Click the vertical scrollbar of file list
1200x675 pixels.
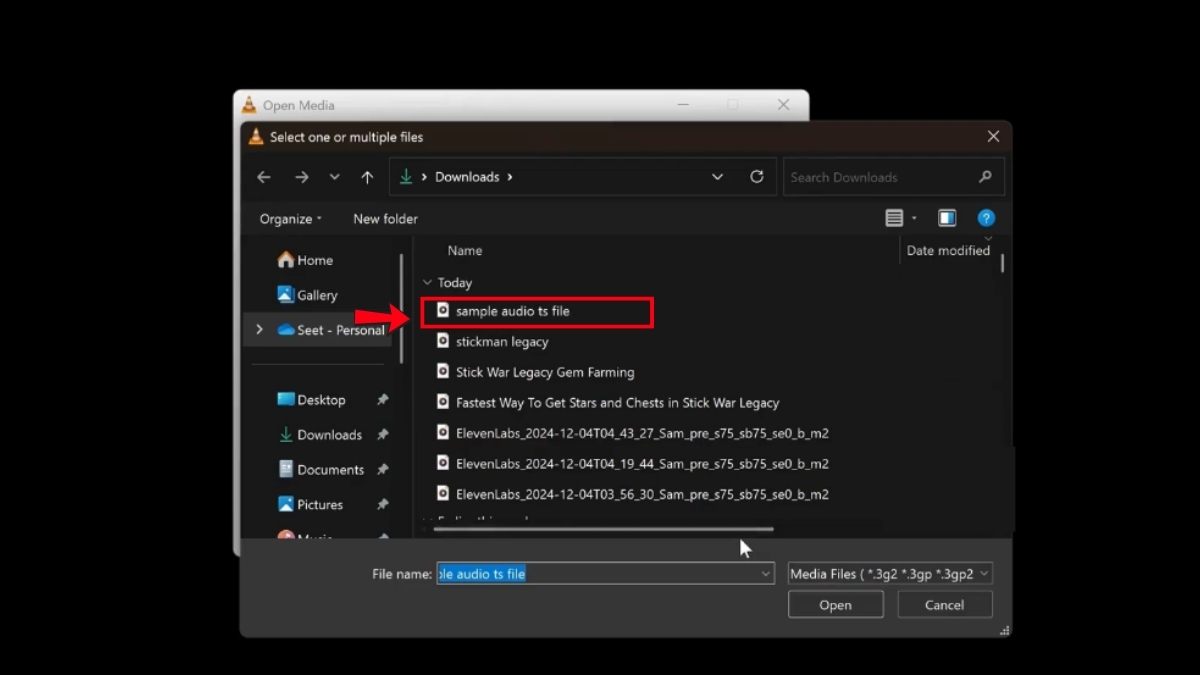[x=1001, y=262]
